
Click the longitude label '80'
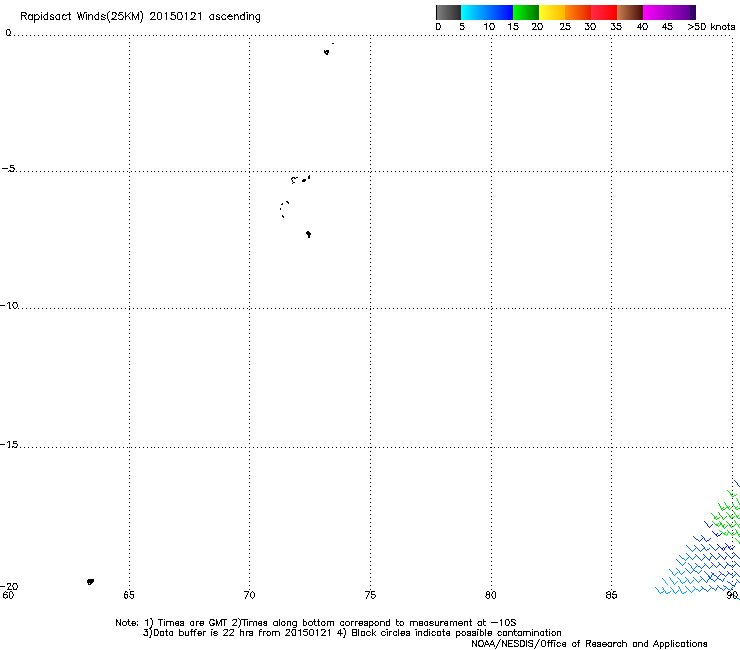point(491,595)
